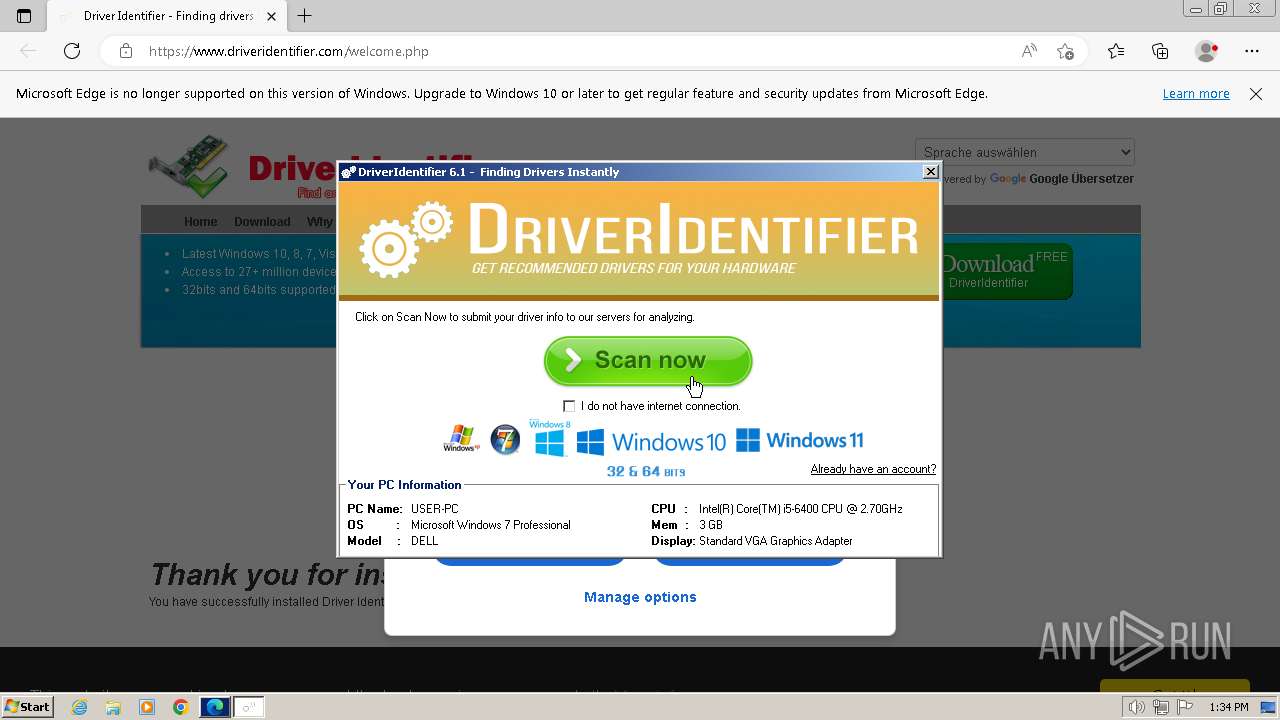Open Action Center flag tray icon
Viewport: 1280px width, 720px height.
click(x=1184, y=707)
